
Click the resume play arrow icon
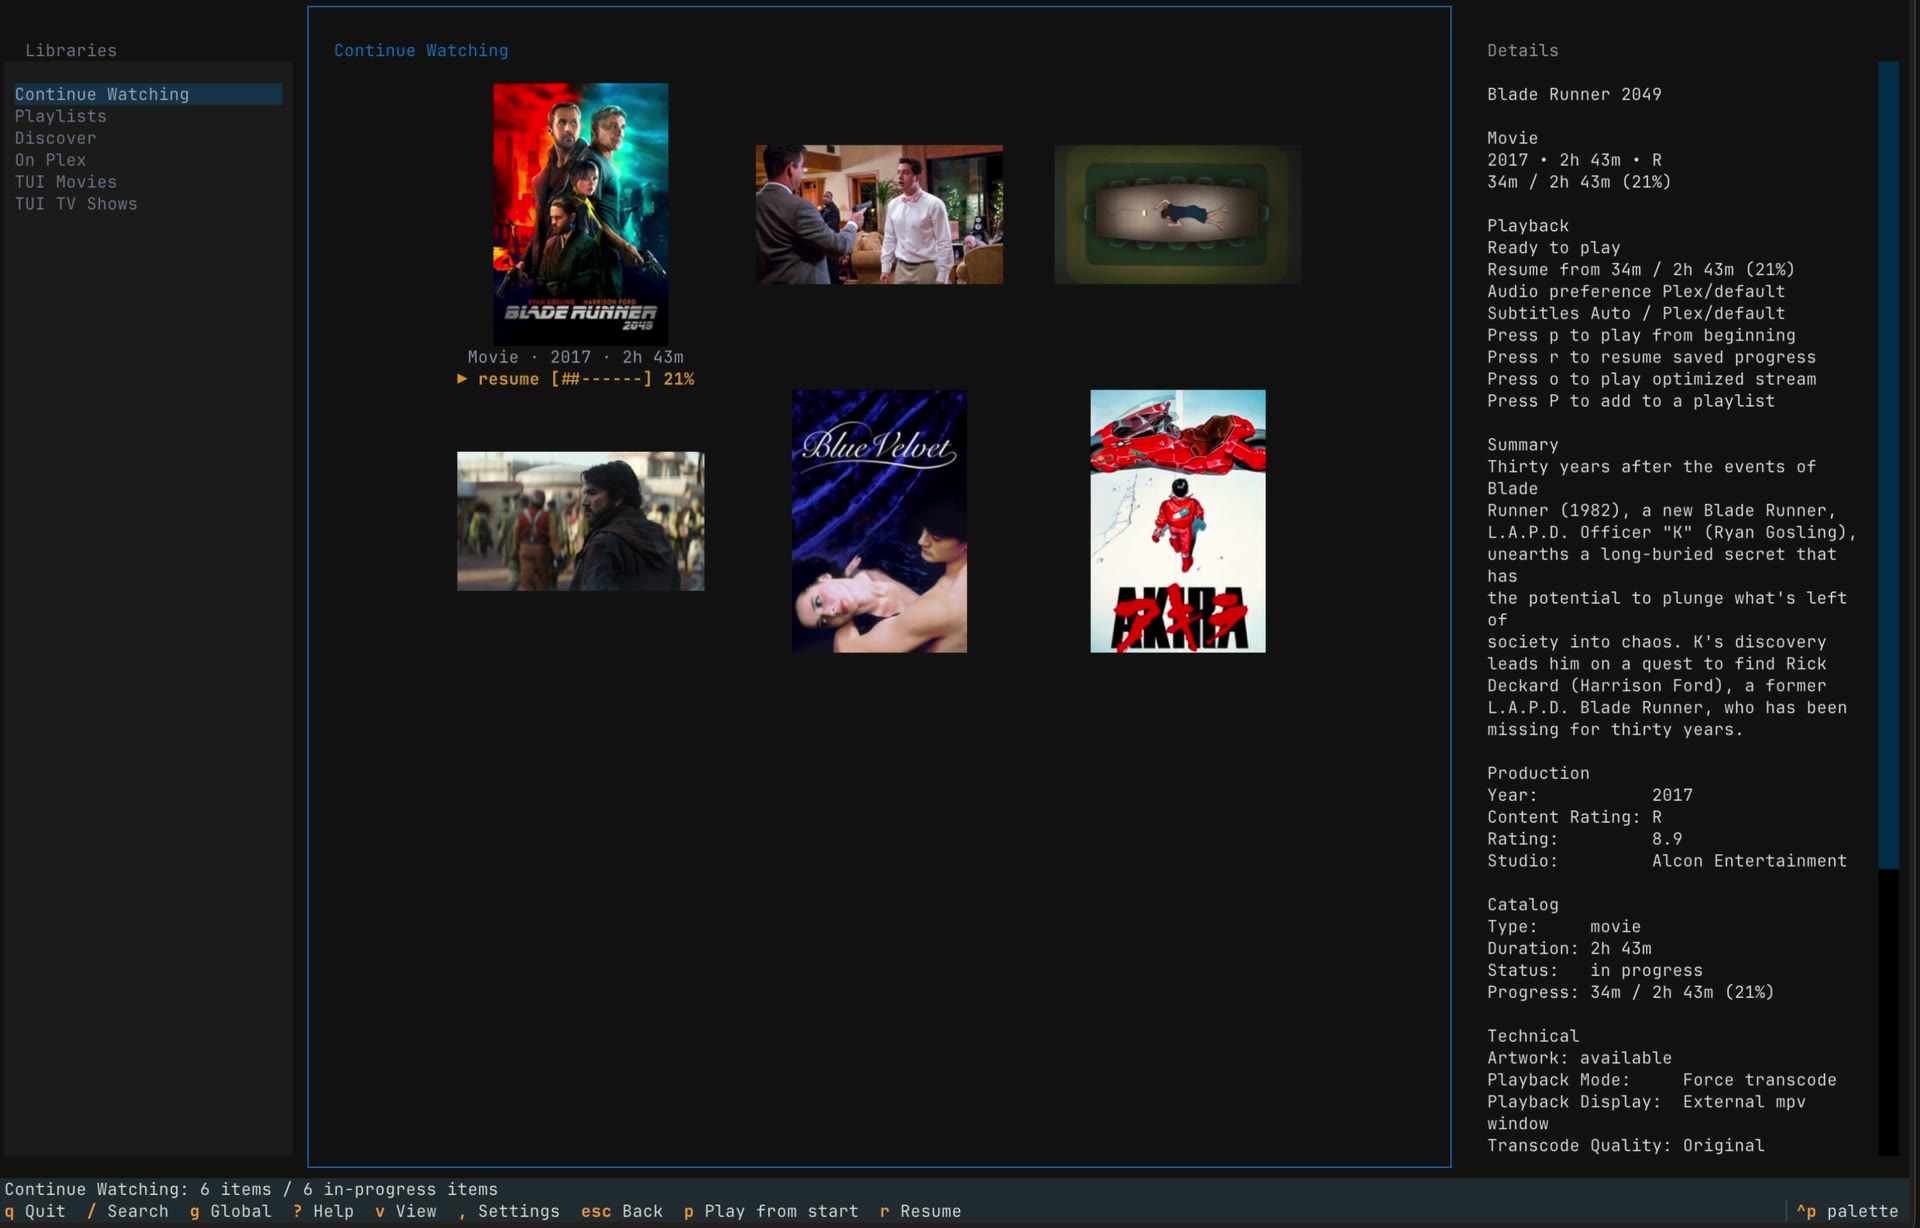462,379
